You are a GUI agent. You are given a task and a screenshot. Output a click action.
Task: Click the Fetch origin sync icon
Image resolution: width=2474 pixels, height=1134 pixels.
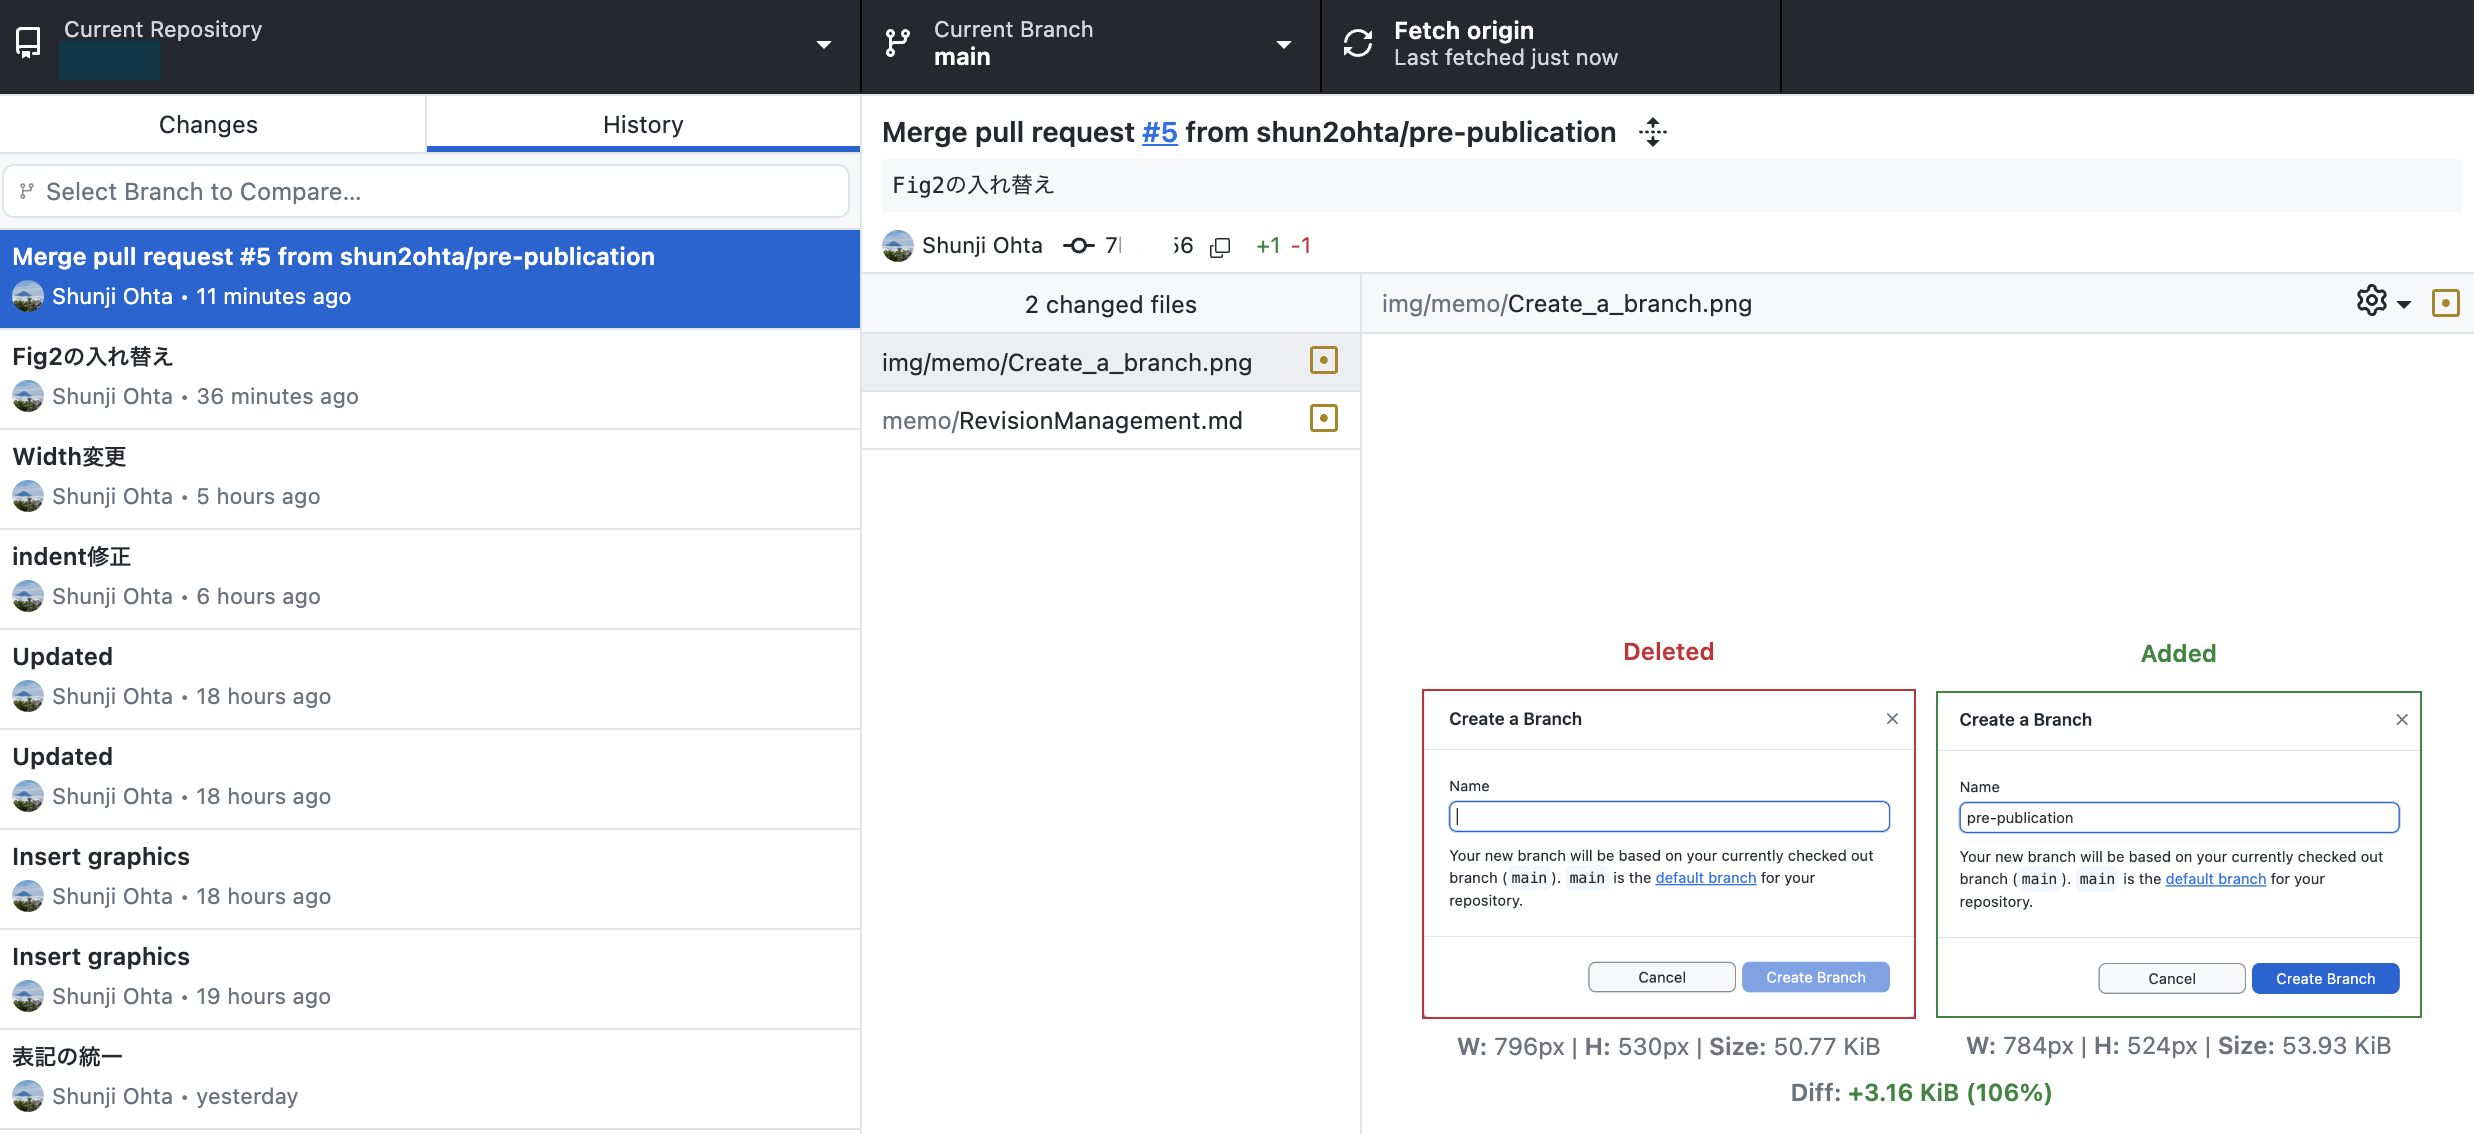1357,43
